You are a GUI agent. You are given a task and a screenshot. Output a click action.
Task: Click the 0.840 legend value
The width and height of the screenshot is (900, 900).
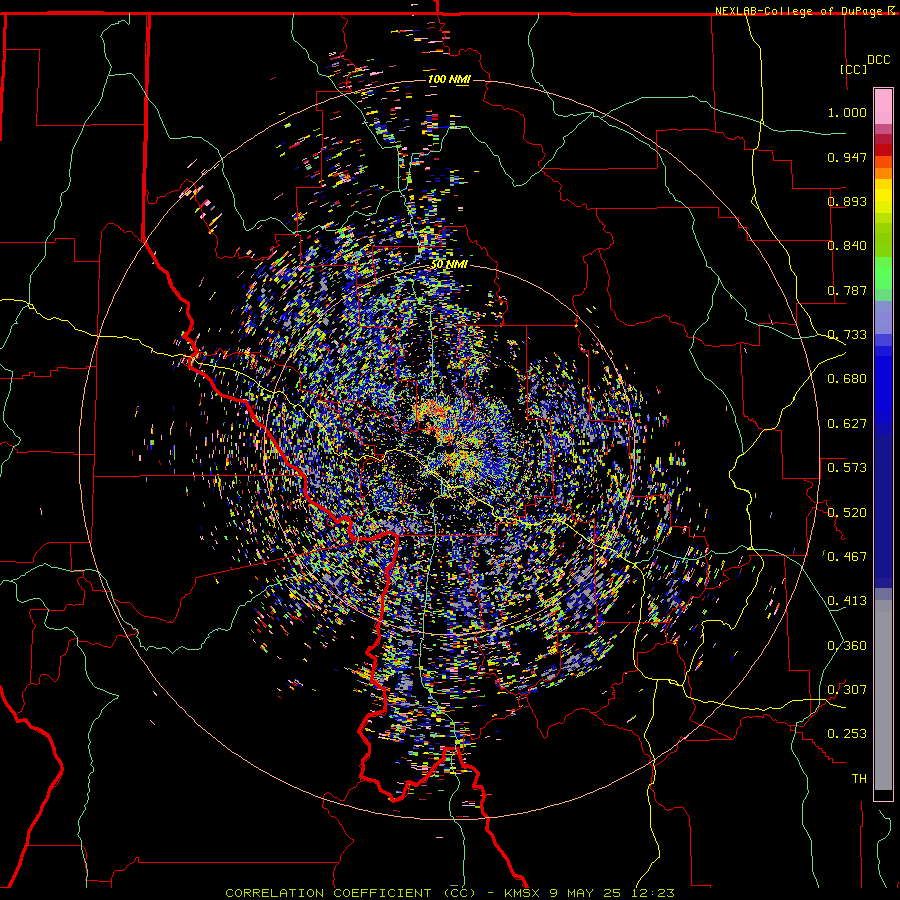847,246
